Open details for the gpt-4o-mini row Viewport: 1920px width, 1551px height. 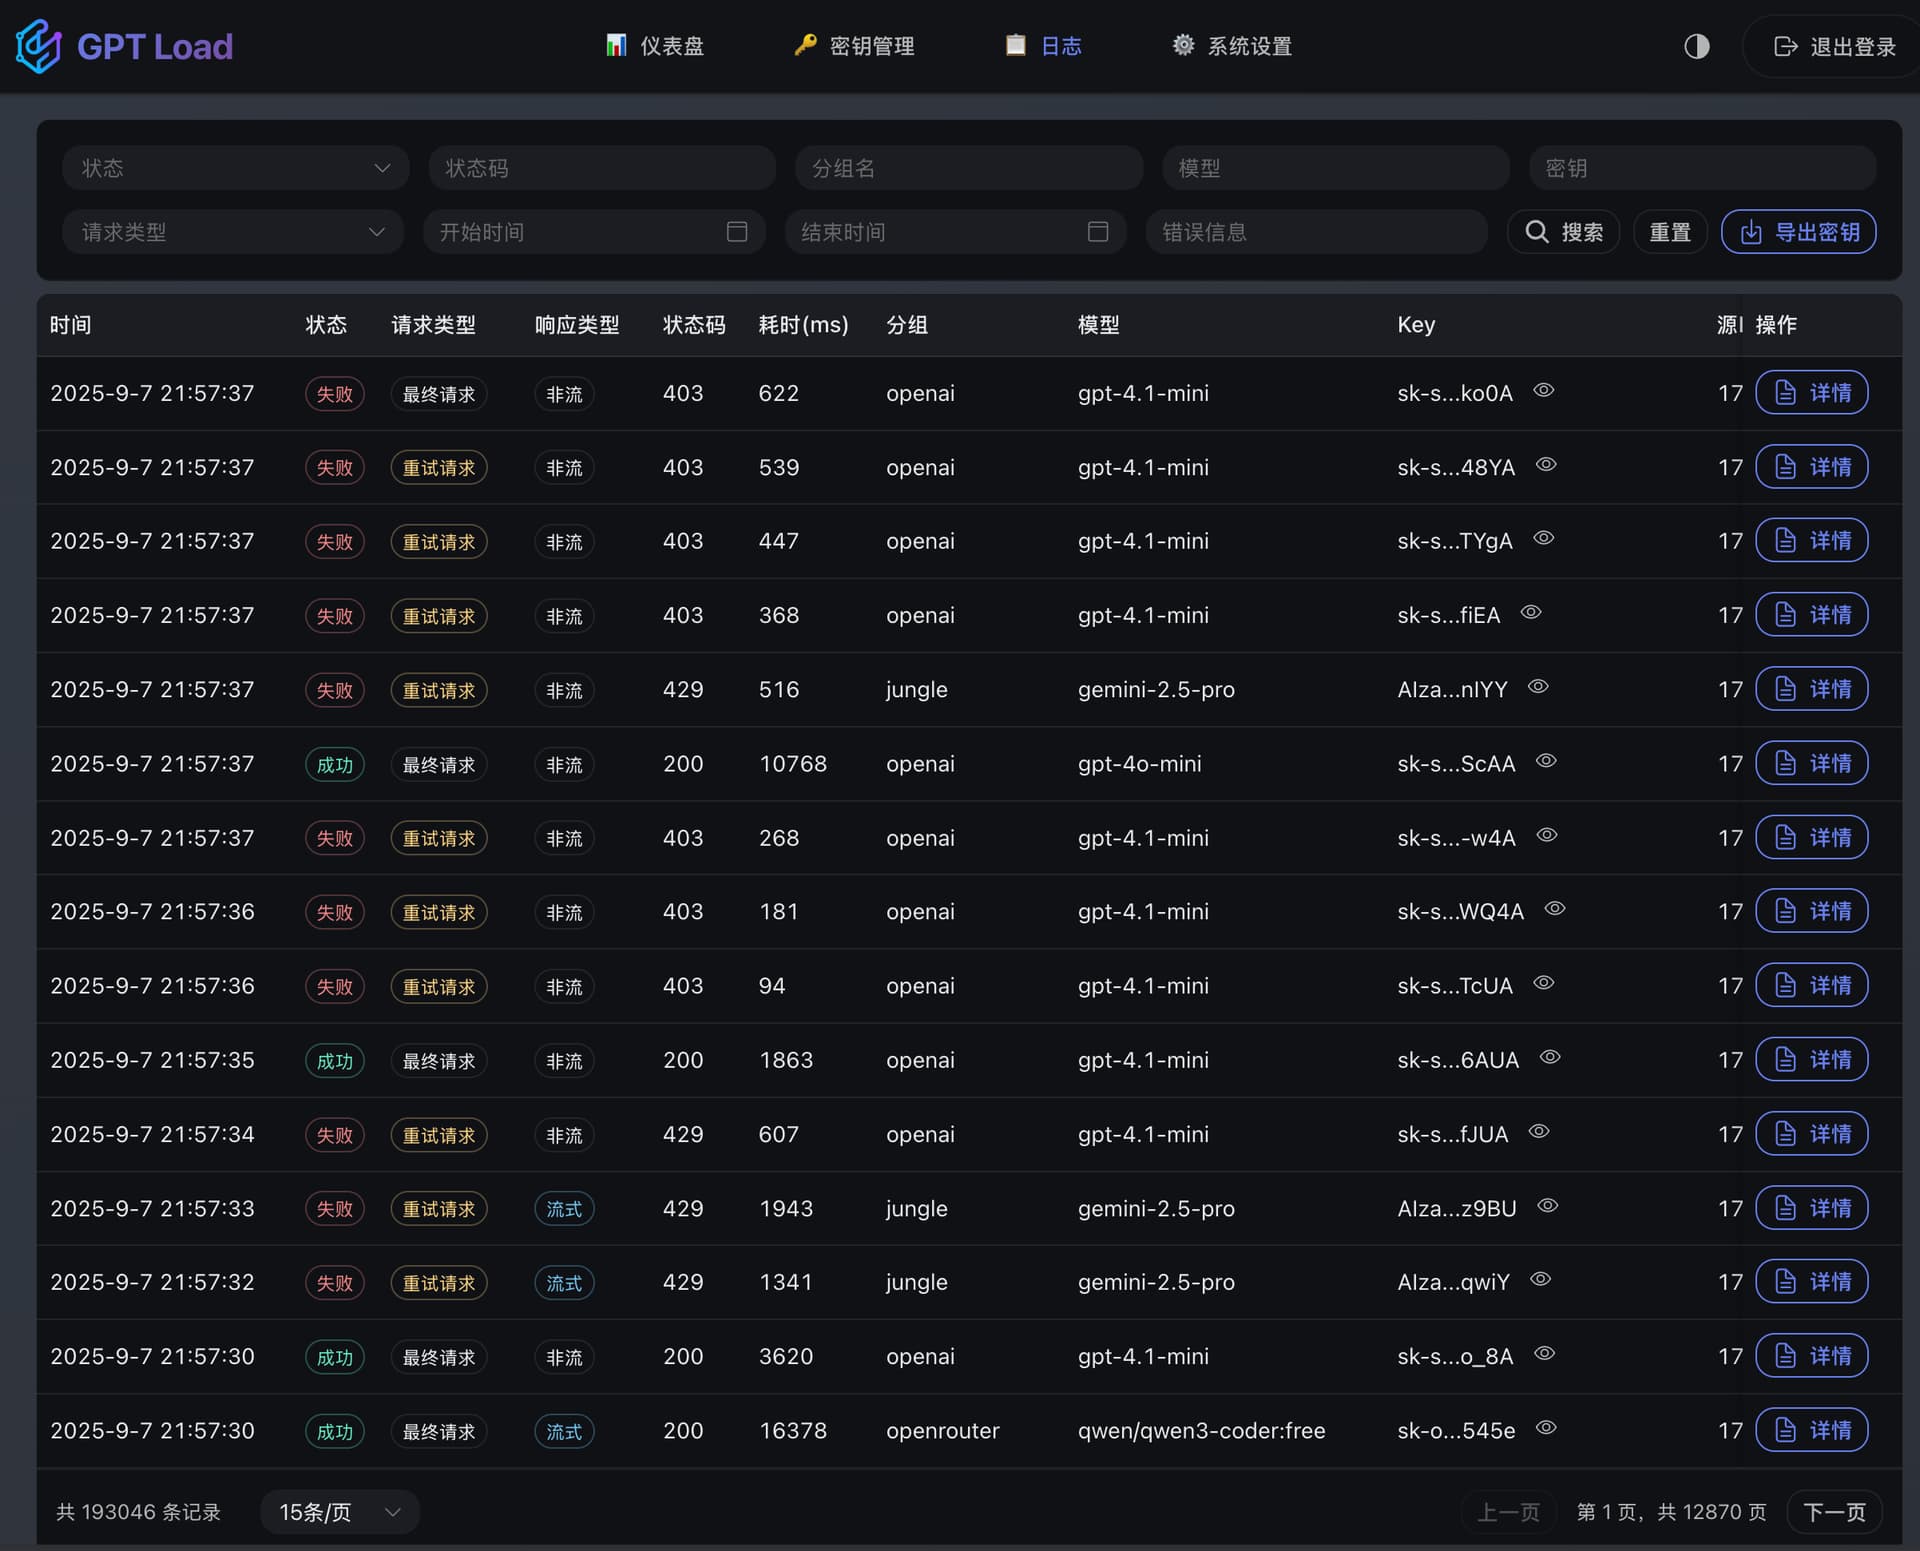pyautogui.click(x=1812, y=763)
